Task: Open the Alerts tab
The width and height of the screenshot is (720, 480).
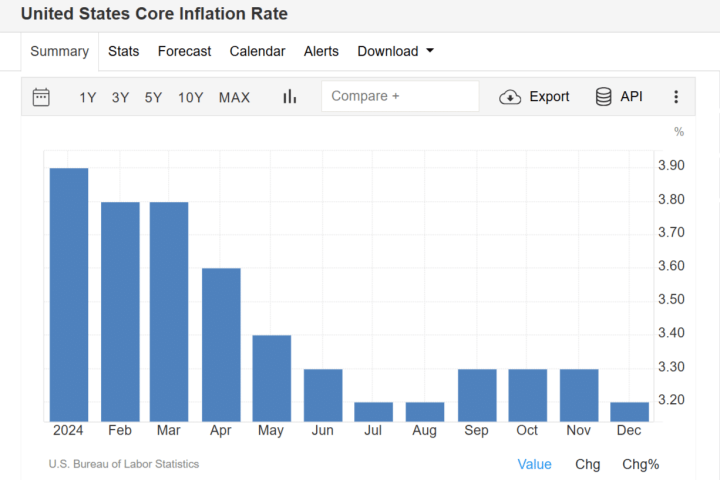Action: click(321, 51)
